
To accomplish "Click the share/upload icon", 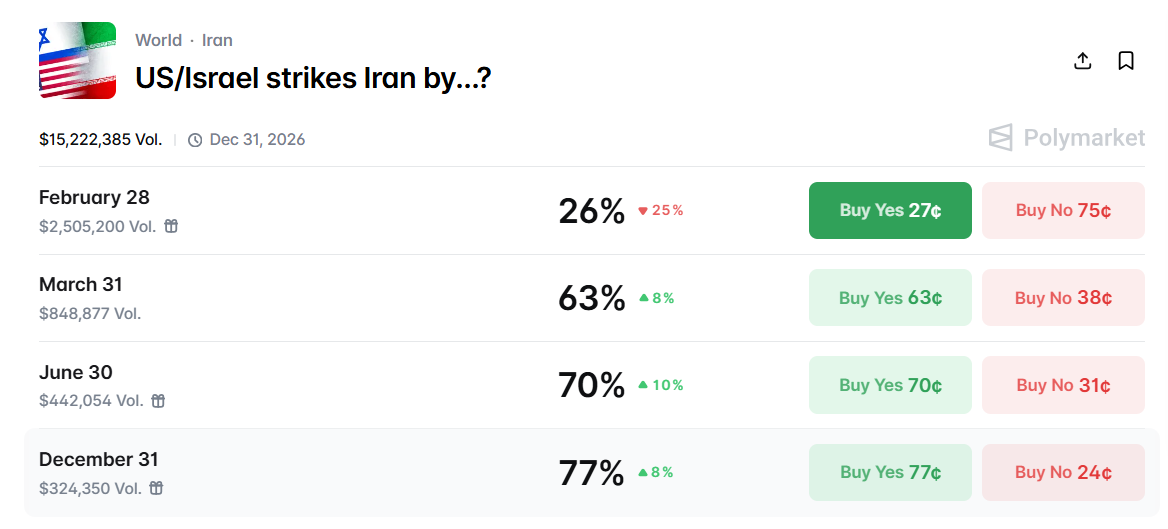I will coord(1082,61).
